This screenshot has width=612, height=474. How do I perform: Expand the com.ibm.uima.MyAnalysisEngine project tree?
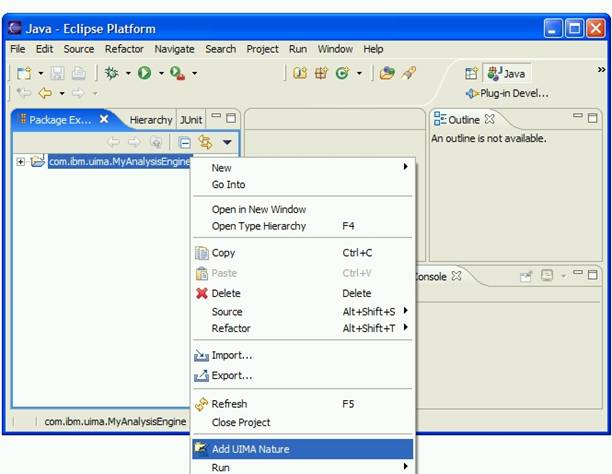tap(21, 162)
